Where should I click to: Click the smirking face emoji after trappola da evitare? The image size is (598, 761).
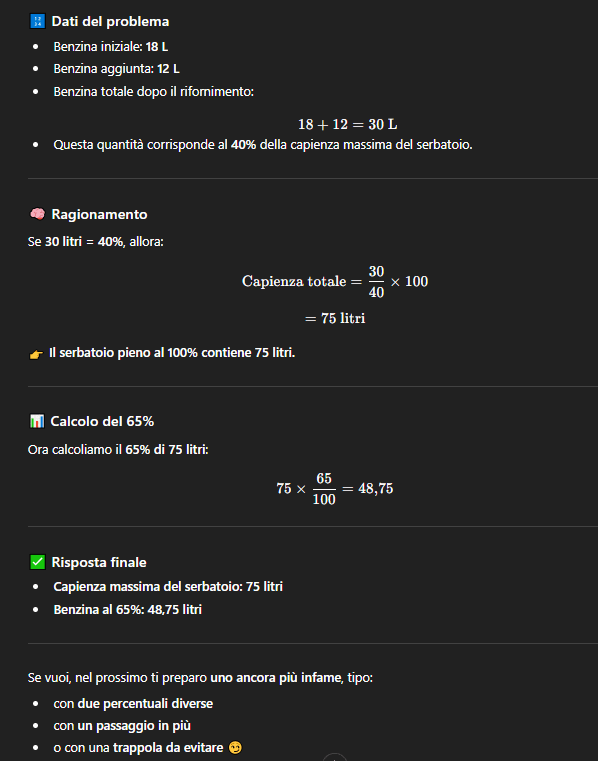point(235,747)
